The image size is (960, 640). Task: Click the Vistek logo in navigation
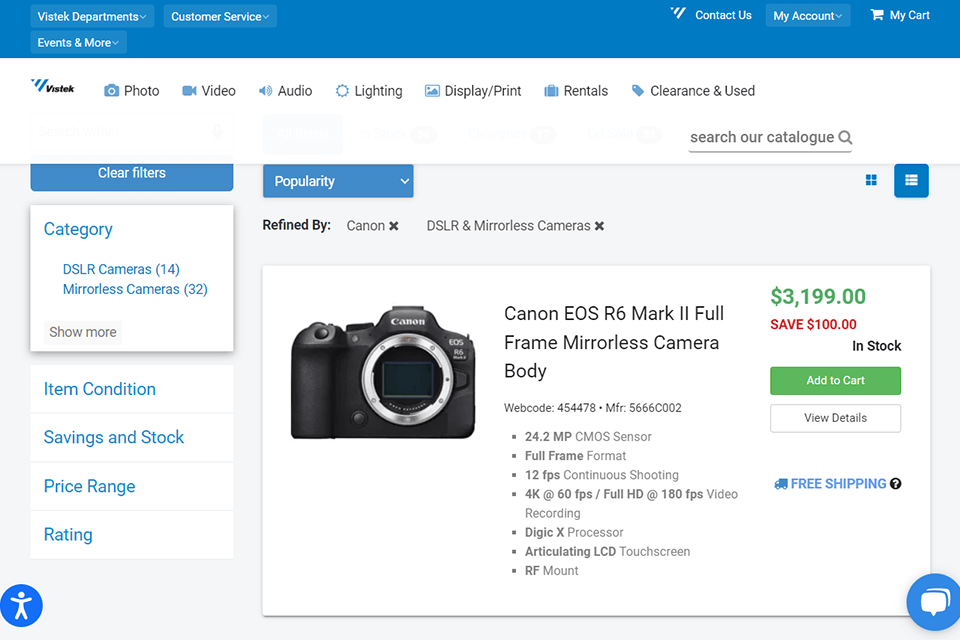click(x=53, y=86)
